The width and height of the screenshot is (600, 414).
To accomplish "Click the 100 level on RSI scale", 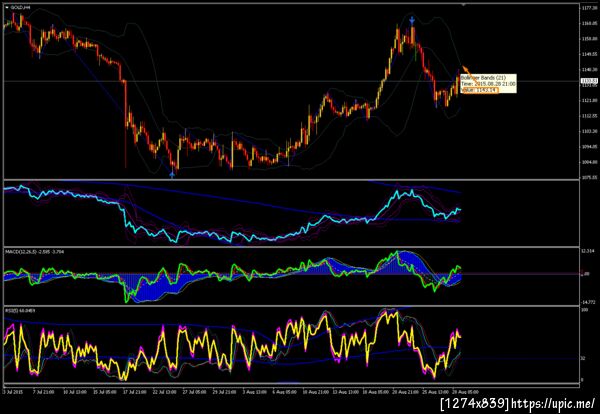I will (x=584, y=310).
